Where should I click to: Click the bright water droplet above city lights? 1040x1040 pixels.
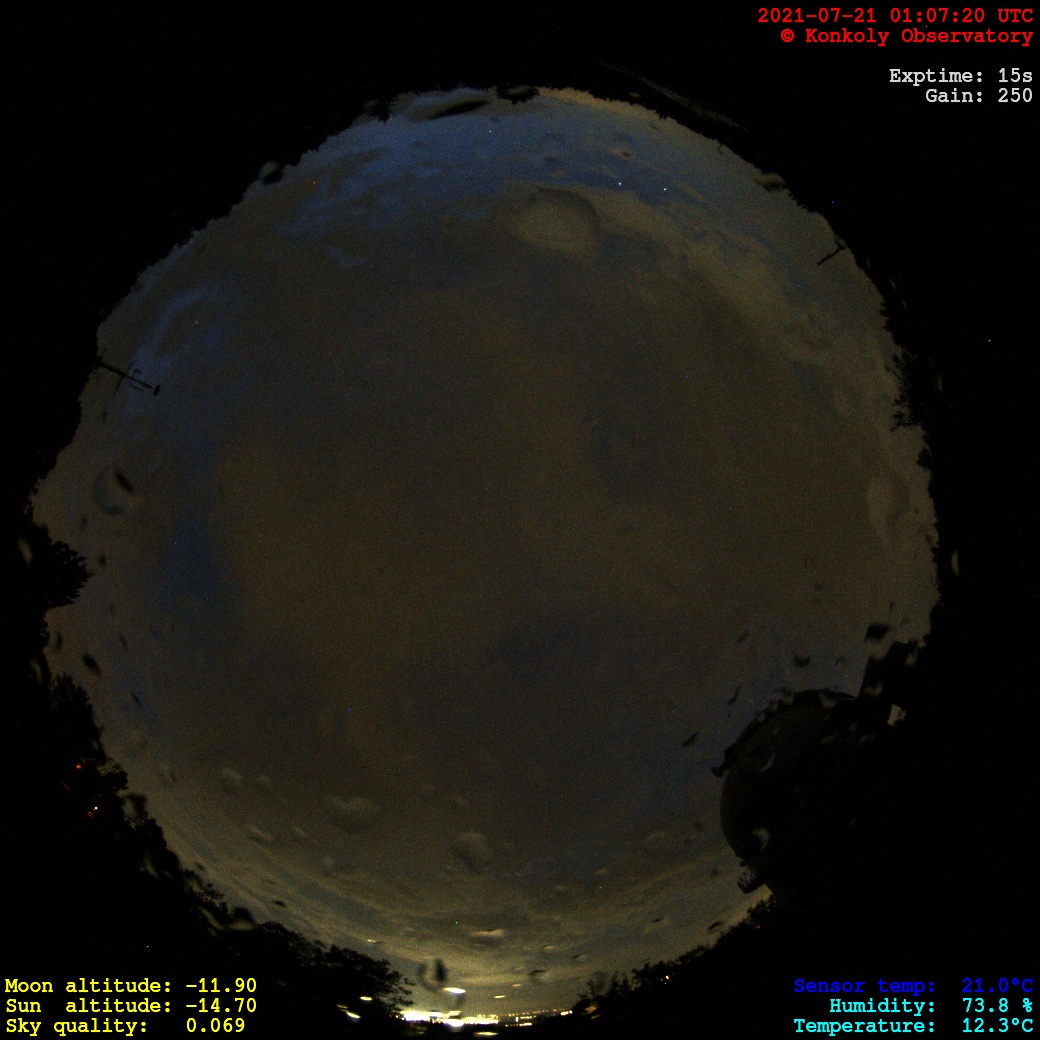(453, 994)
